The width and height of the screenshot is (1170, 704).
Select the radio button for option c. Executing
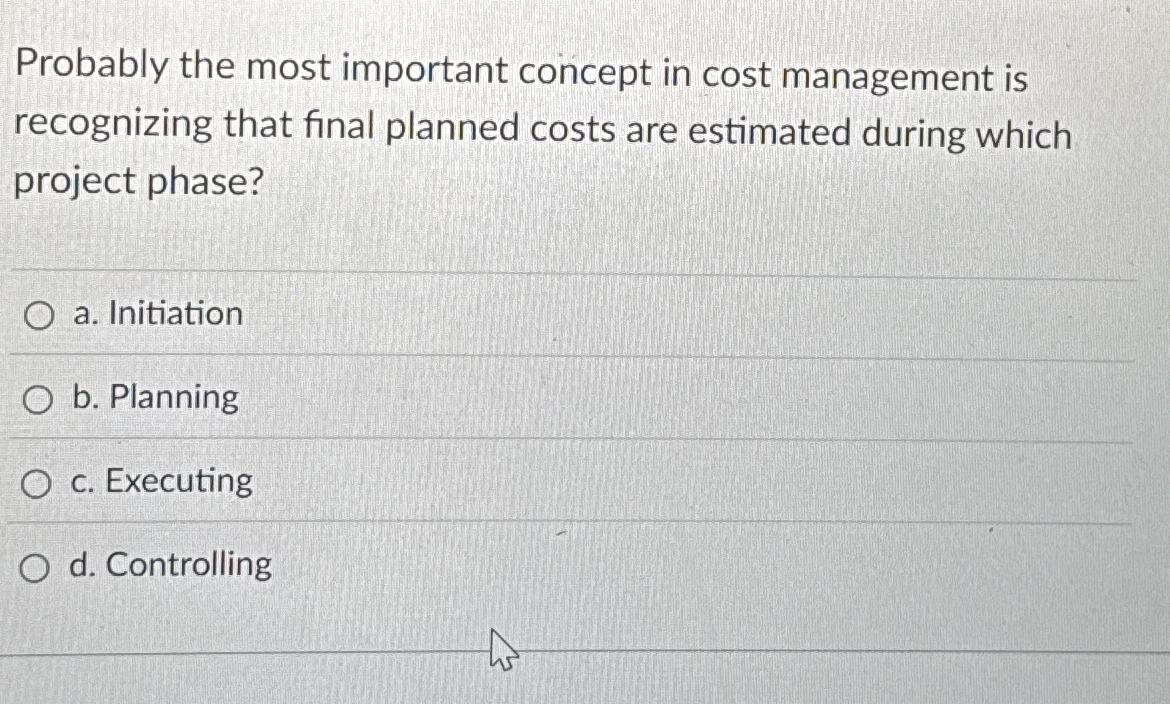click(x=37, y=482)
